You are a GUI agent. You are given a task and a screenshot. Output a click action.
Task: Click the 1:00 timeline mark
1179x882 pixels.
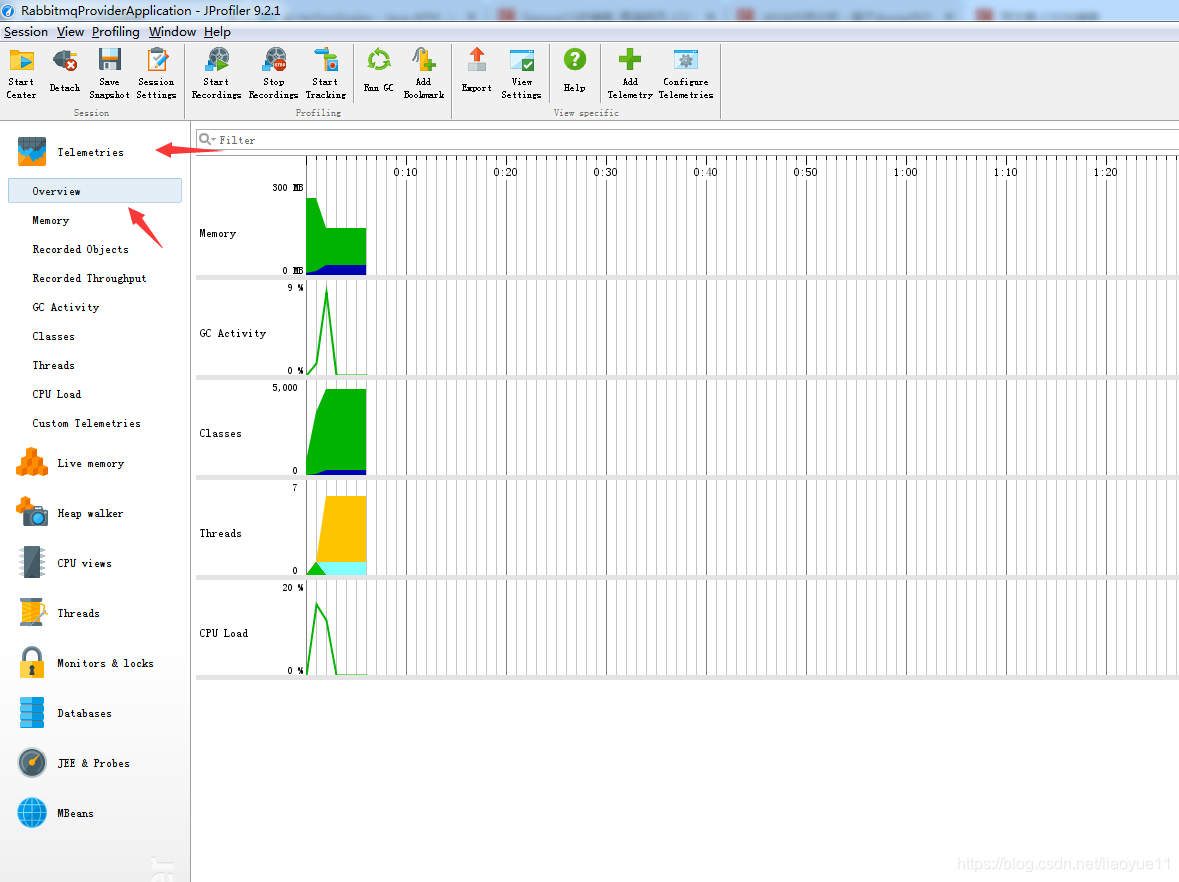(x=905, y=172)
